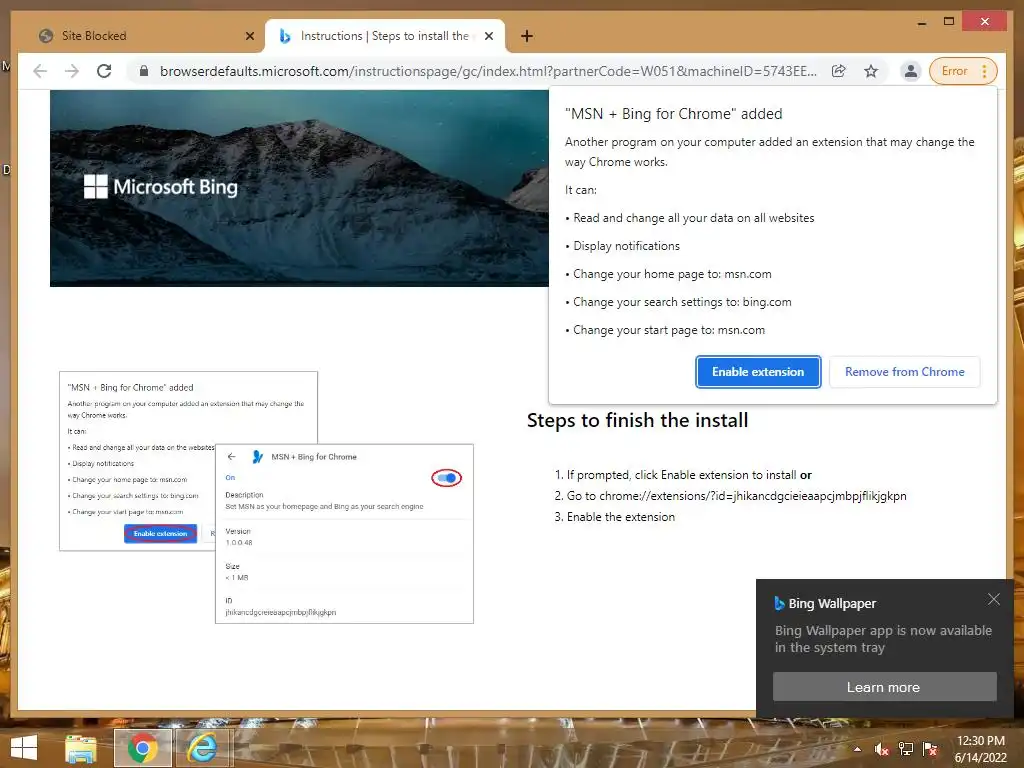Viewport: 1024px width, 768px height.
Task: Bookmark this page with the star icon
Action: (871, 71)
